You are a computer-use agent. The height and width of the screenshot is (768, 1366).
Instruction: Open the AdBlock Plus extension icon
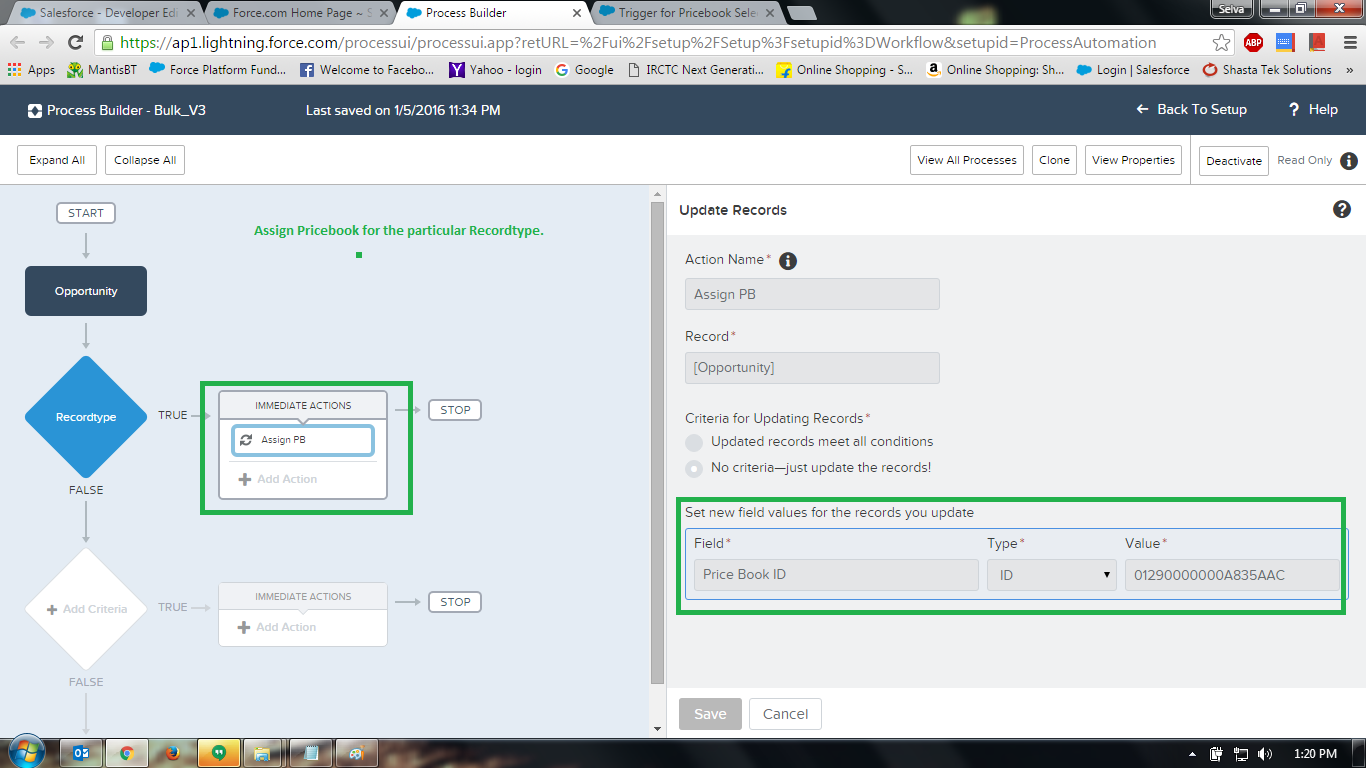click(x=1253, y=43)
